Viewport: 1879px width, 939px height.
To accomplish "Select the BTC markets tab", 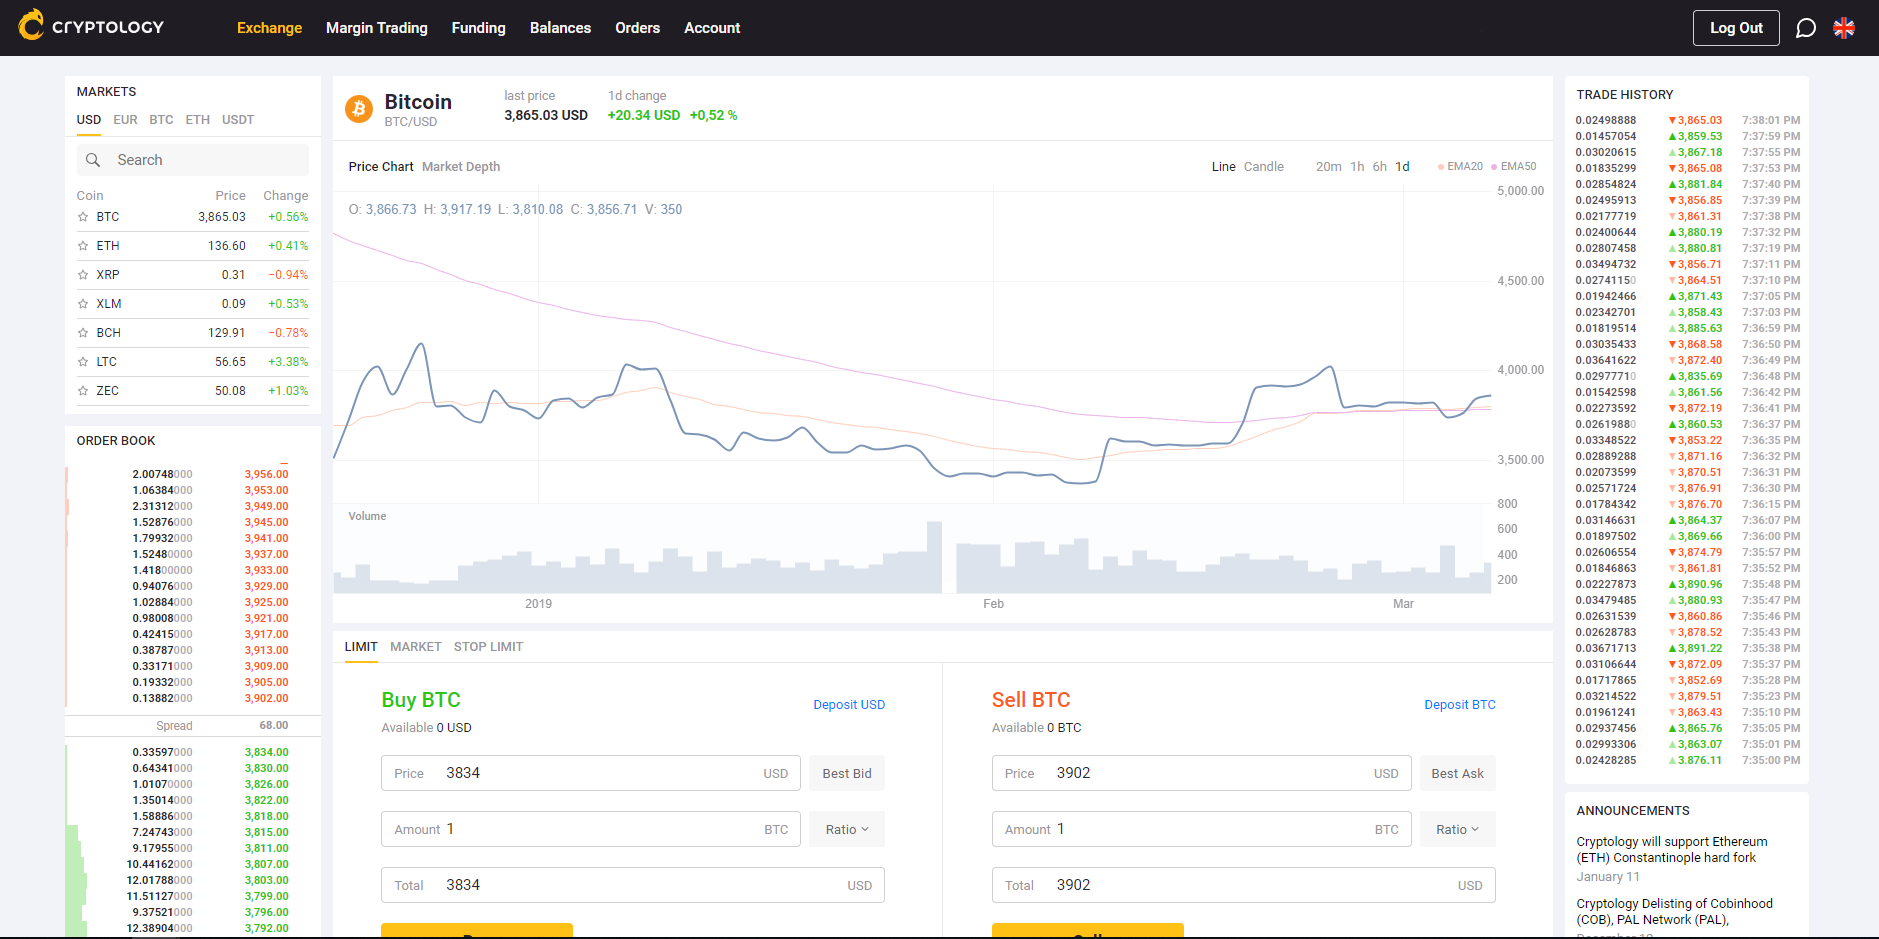I will tap(162, 120).
